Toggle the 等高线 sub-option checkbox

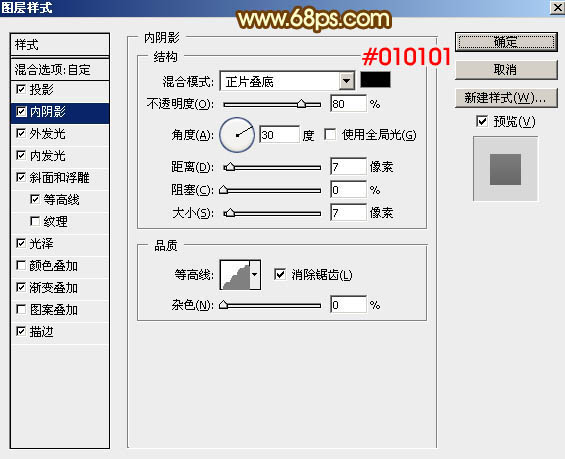tap(35, 199)
